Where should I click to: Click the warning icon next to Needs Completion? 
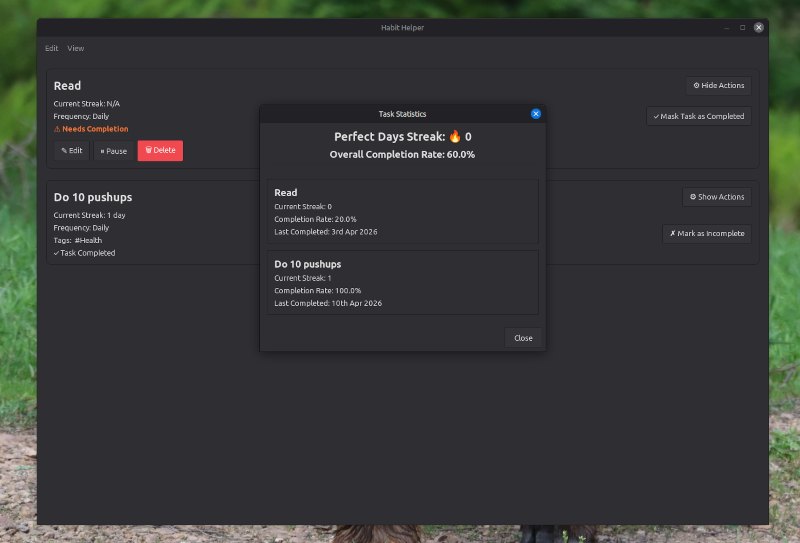click(57, 129)
